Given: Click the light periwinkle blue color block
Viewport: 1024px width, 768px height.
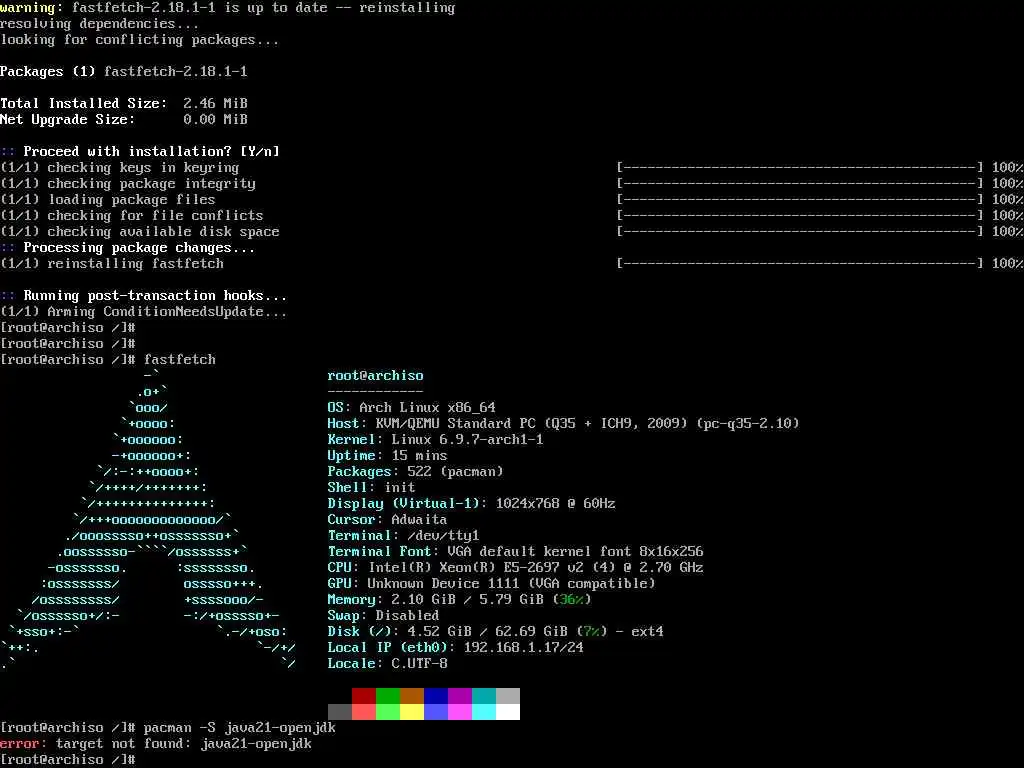Looking at the screenshot, I should pyautogui.click(x=436, y=712).
